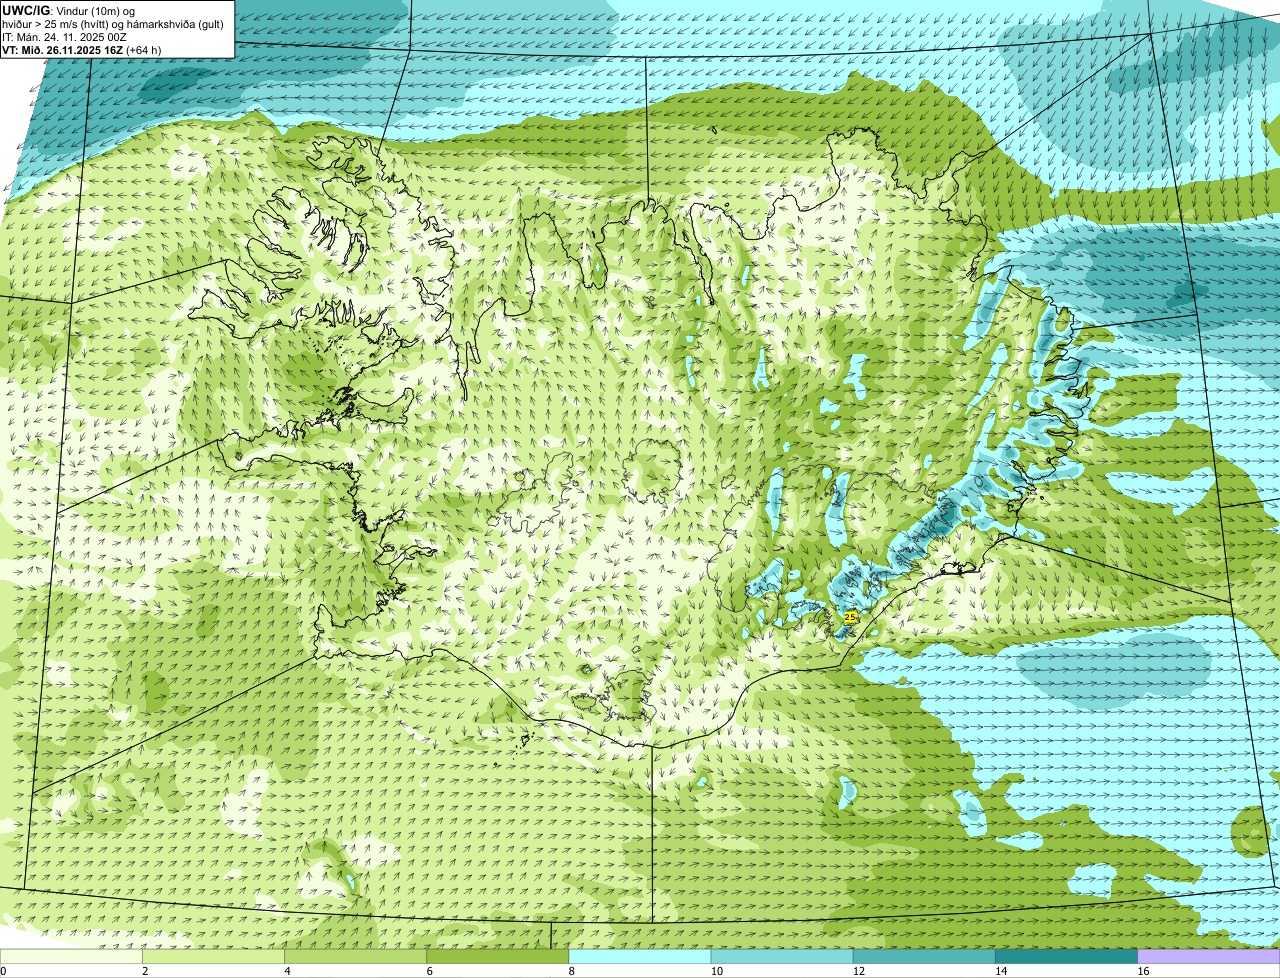Click the 'VT: Mið. 26.11.2025 16Z (+64 h)' line
Screen dimensions: 1280x978
[82, 50]
